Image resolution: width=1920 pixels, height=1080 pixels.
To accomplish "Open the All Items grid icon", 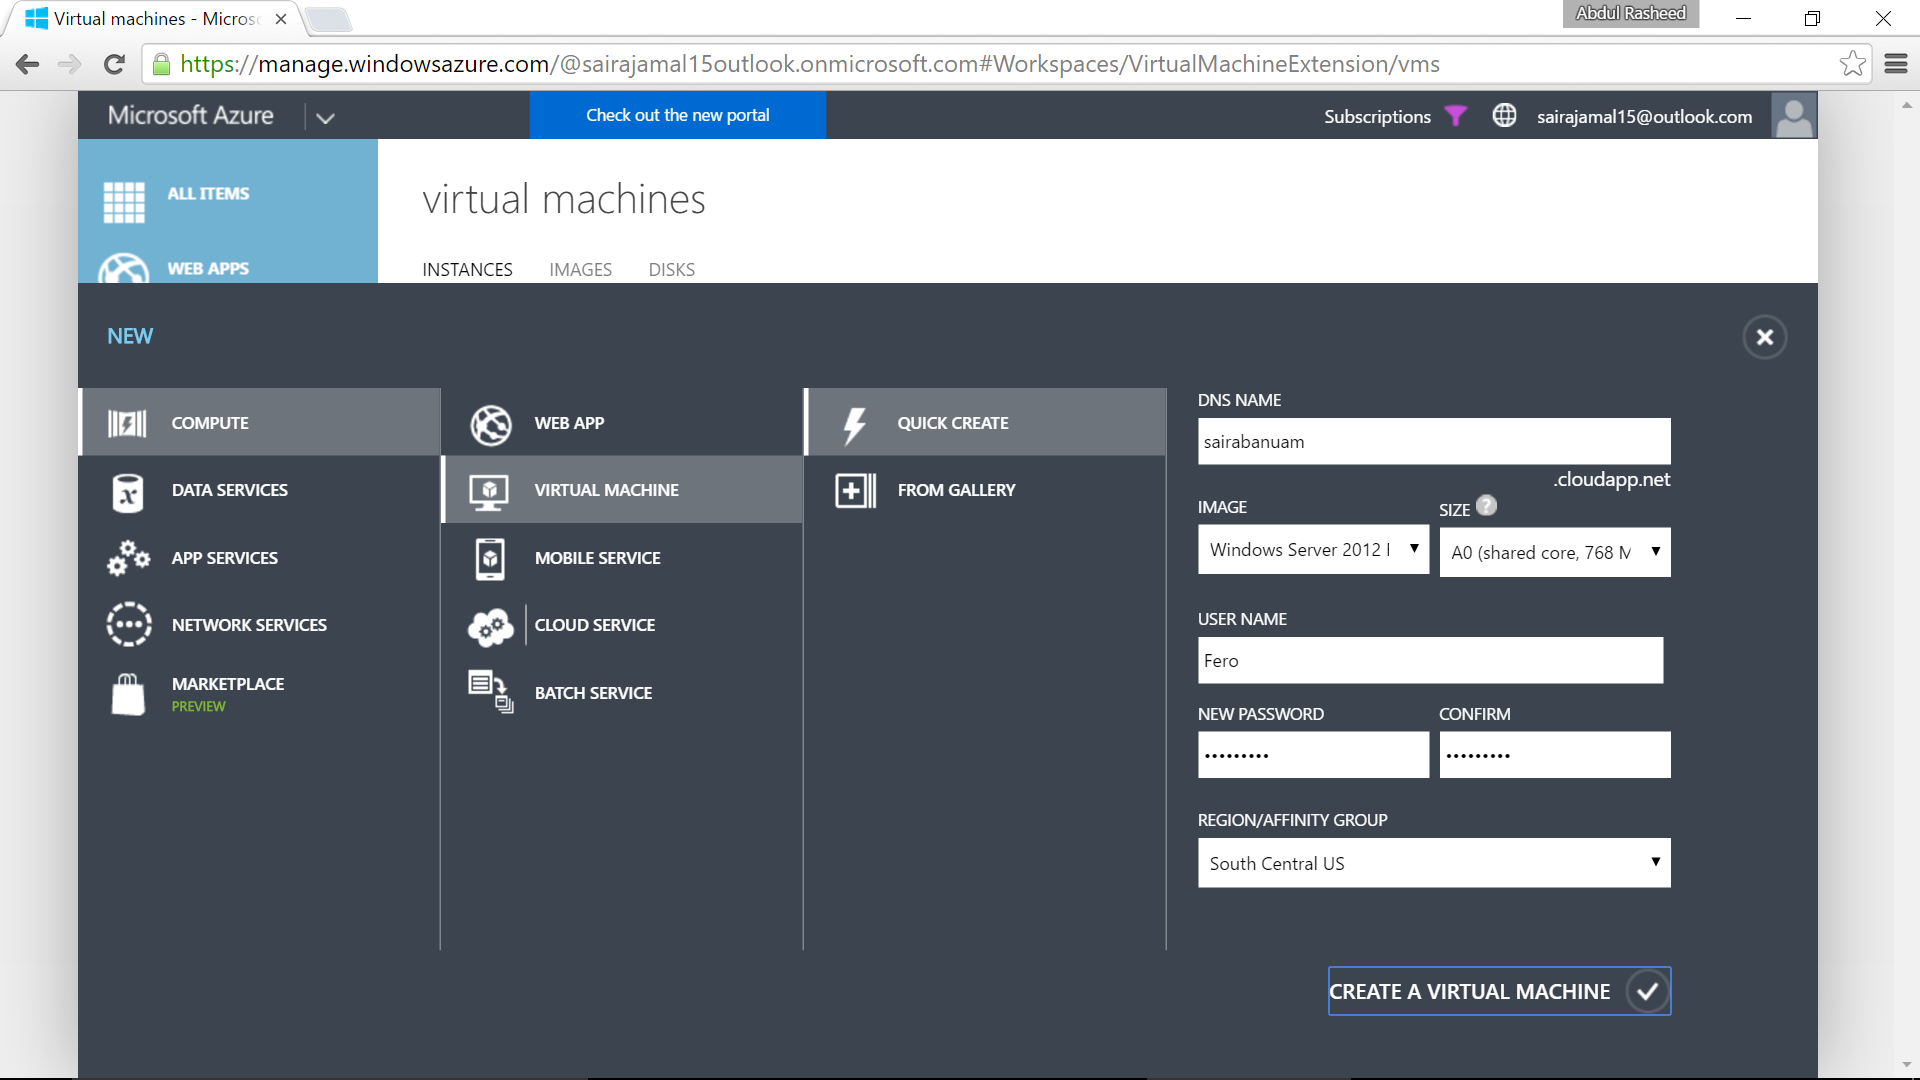I will (x=124, y=202).
